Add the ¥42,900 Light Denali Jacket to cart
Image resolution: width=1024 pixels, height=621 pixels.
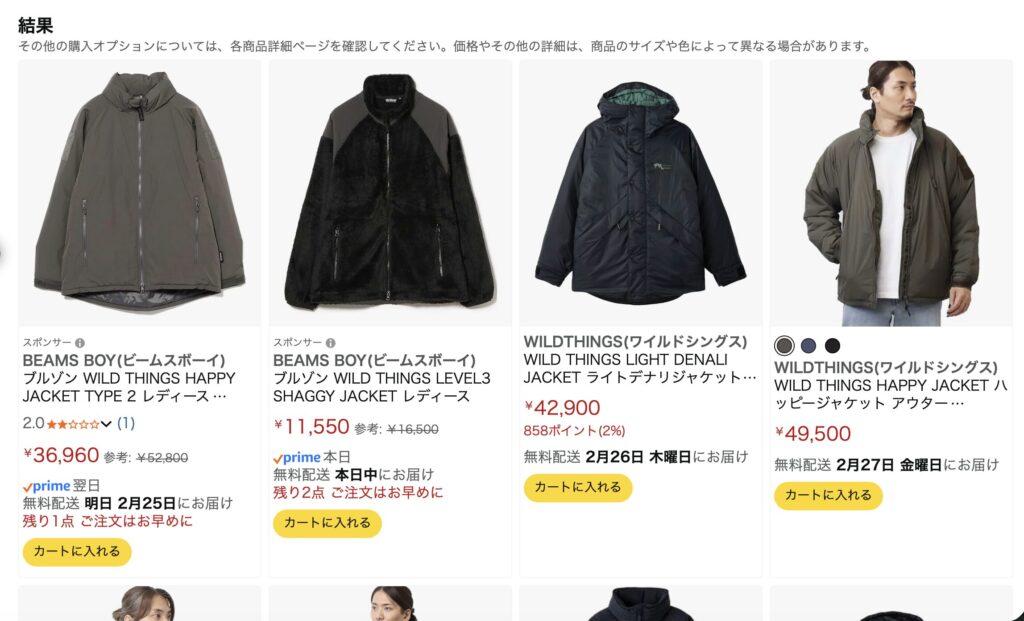tap(578, 488)
